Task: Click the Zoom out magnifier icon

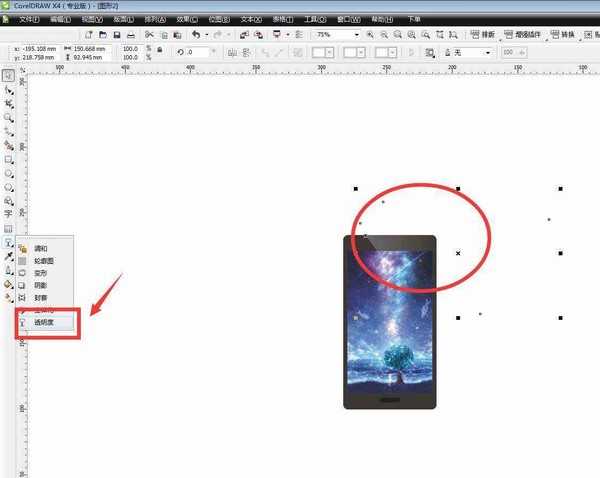Action: point(383,35)
